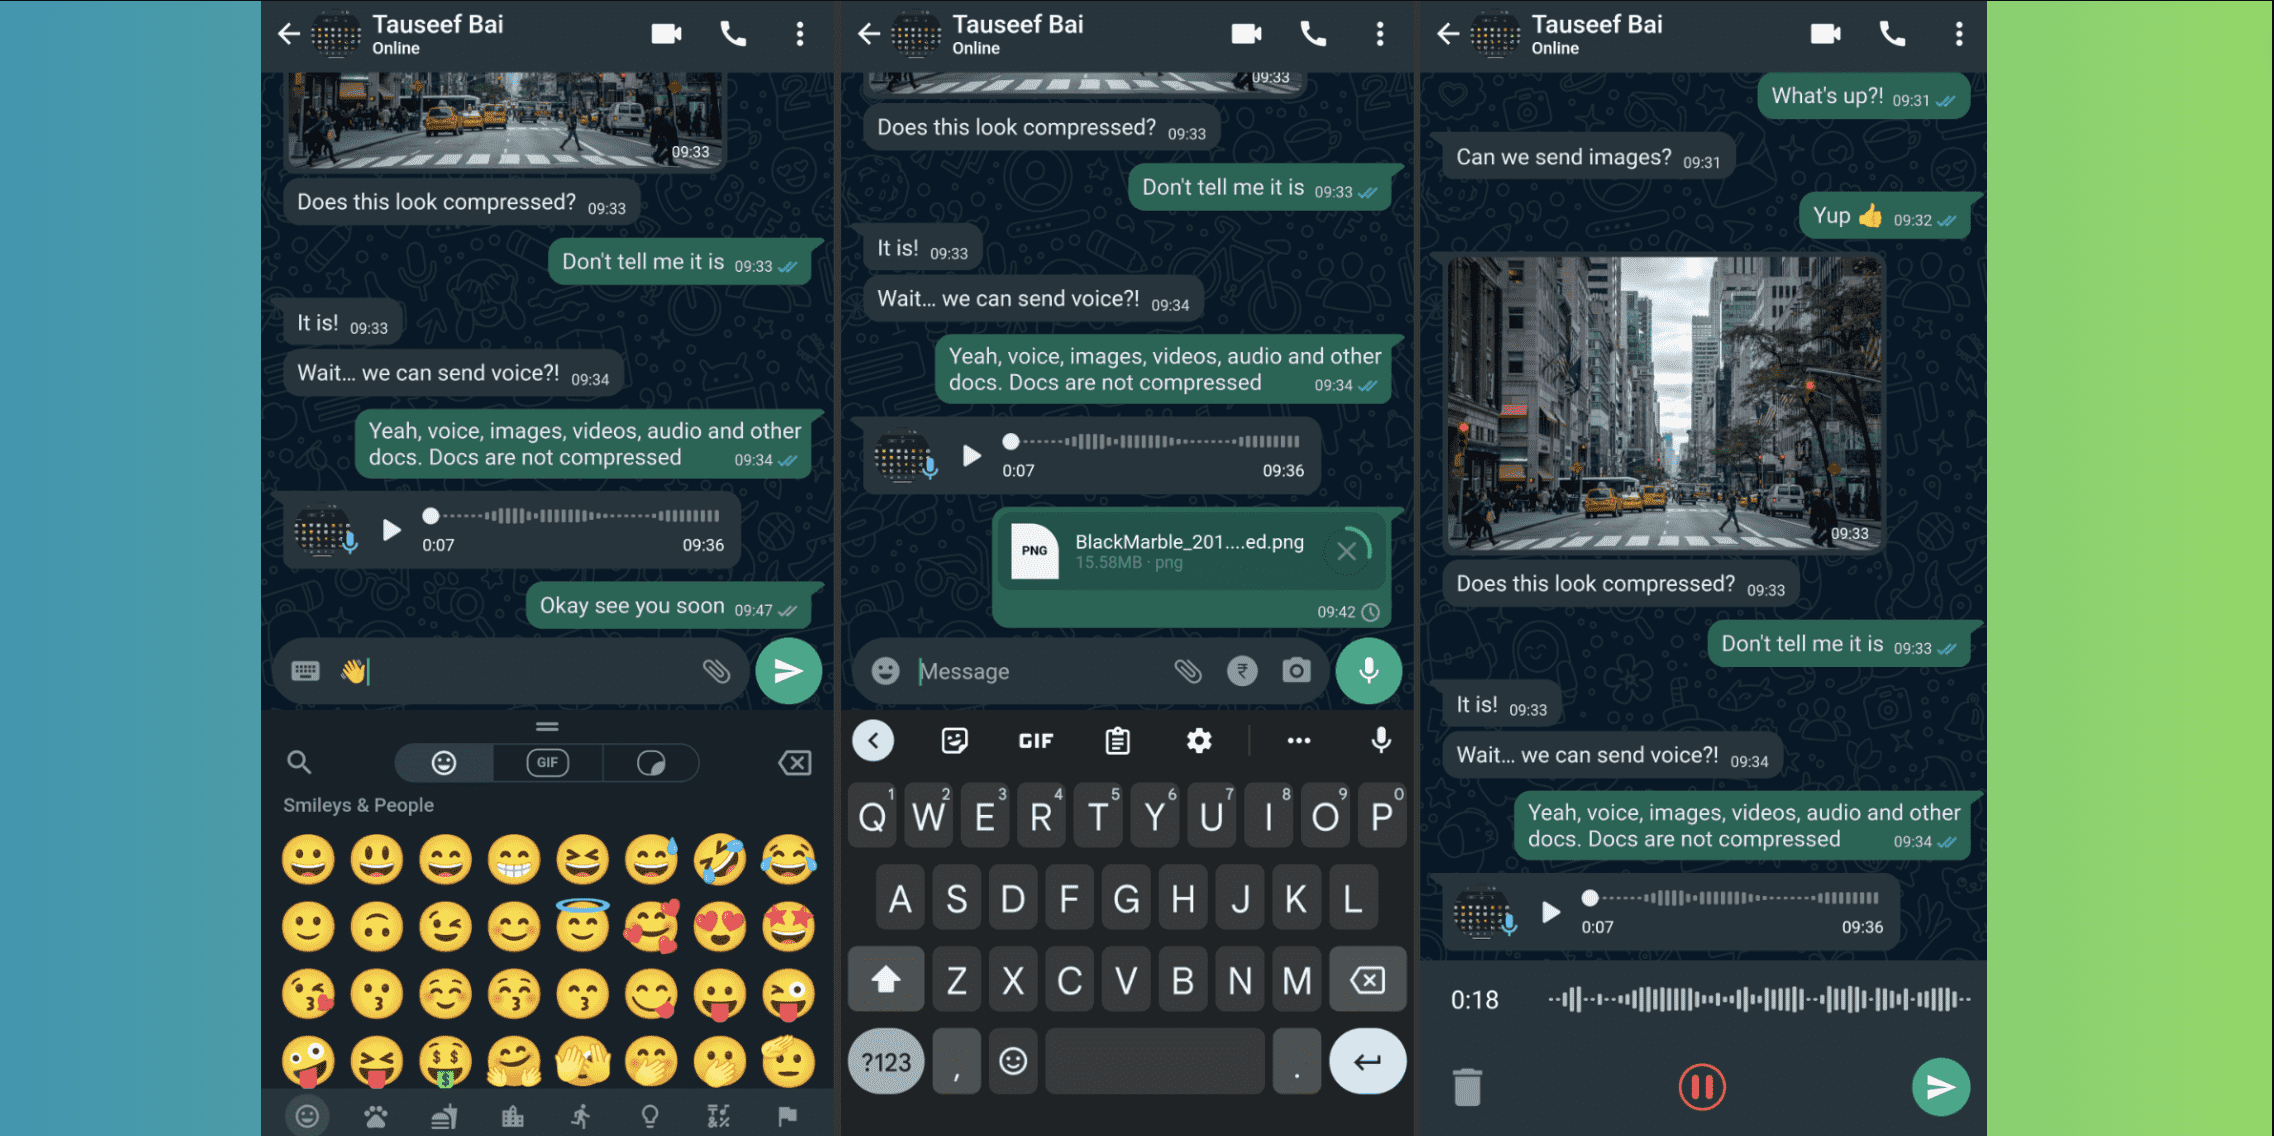The height and width of the screenshot is (1136, 2274).
Task: Tap the rupee payment icon
Action: tap(1242, 671)
